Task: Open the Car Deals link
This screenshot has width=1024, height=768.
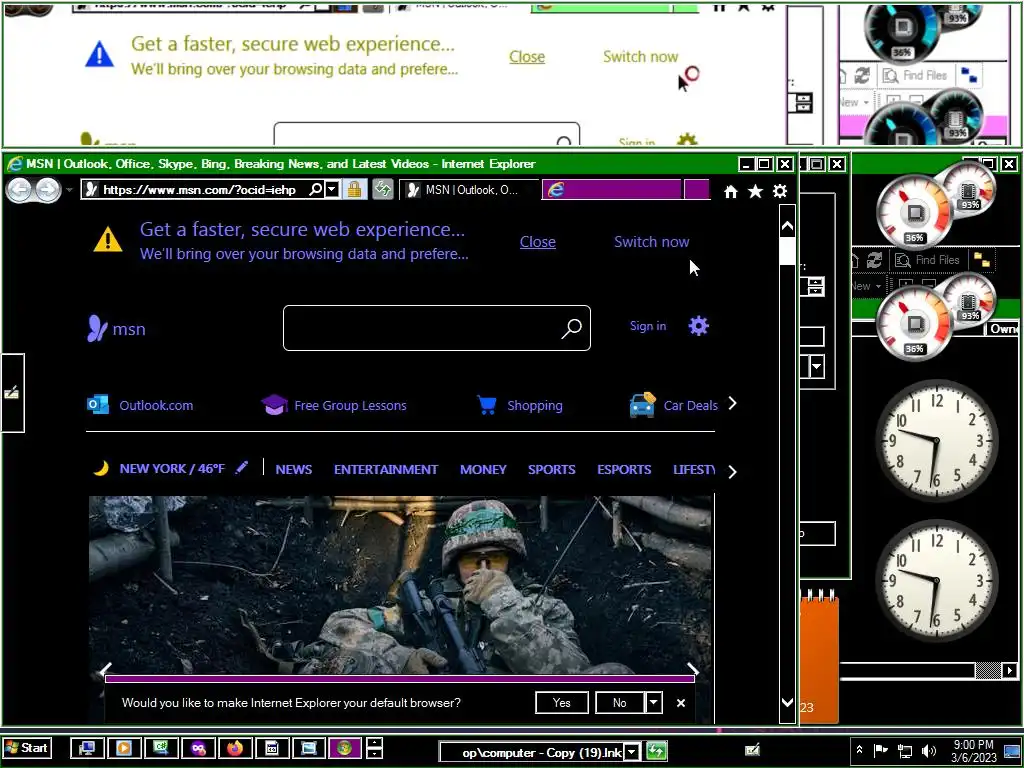Action: 690,406
